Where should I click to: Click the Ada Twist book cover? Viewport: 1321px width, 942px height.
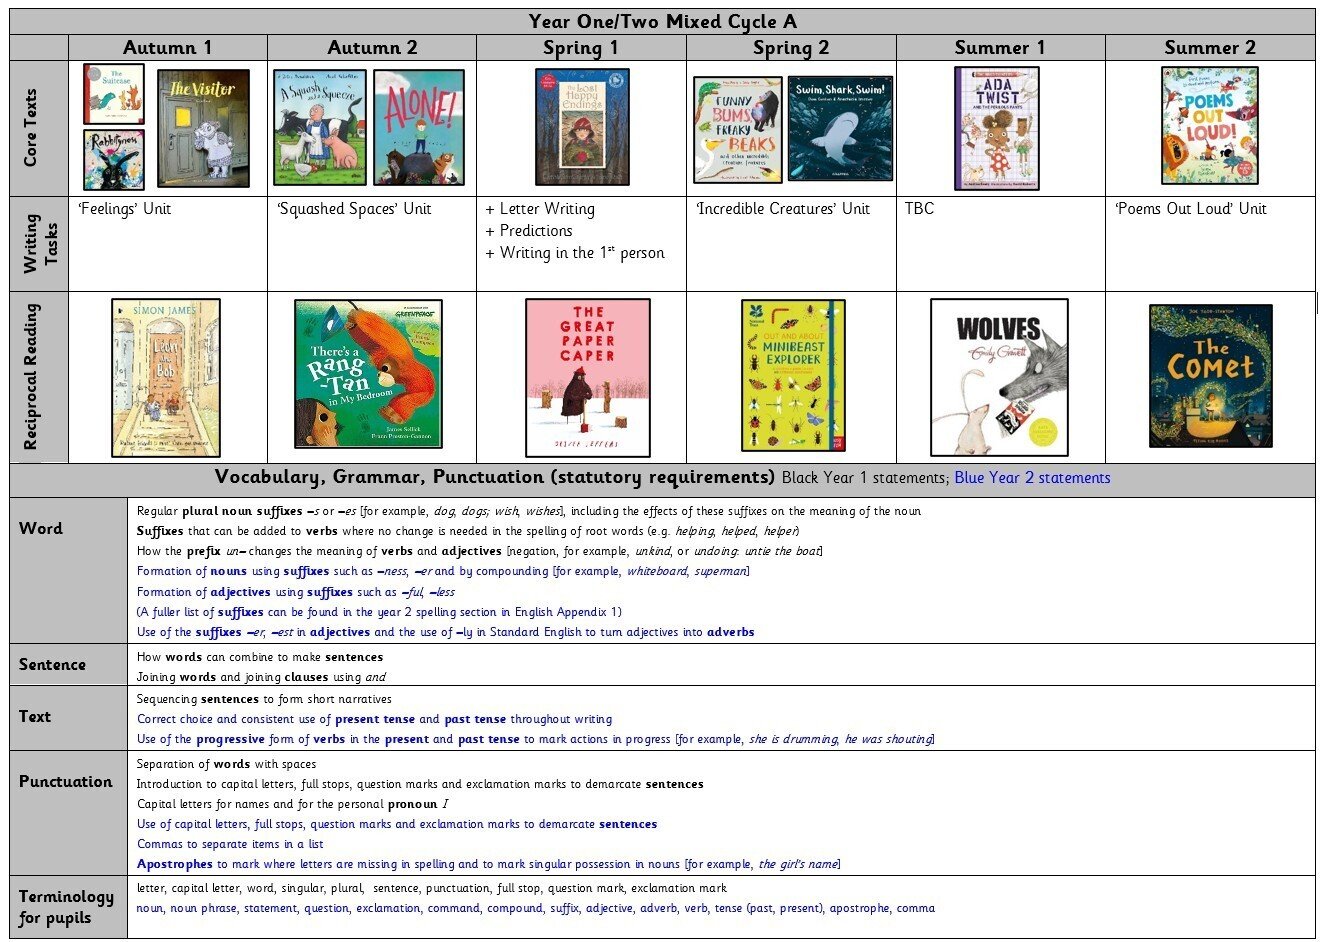click(x=997, y=128)
